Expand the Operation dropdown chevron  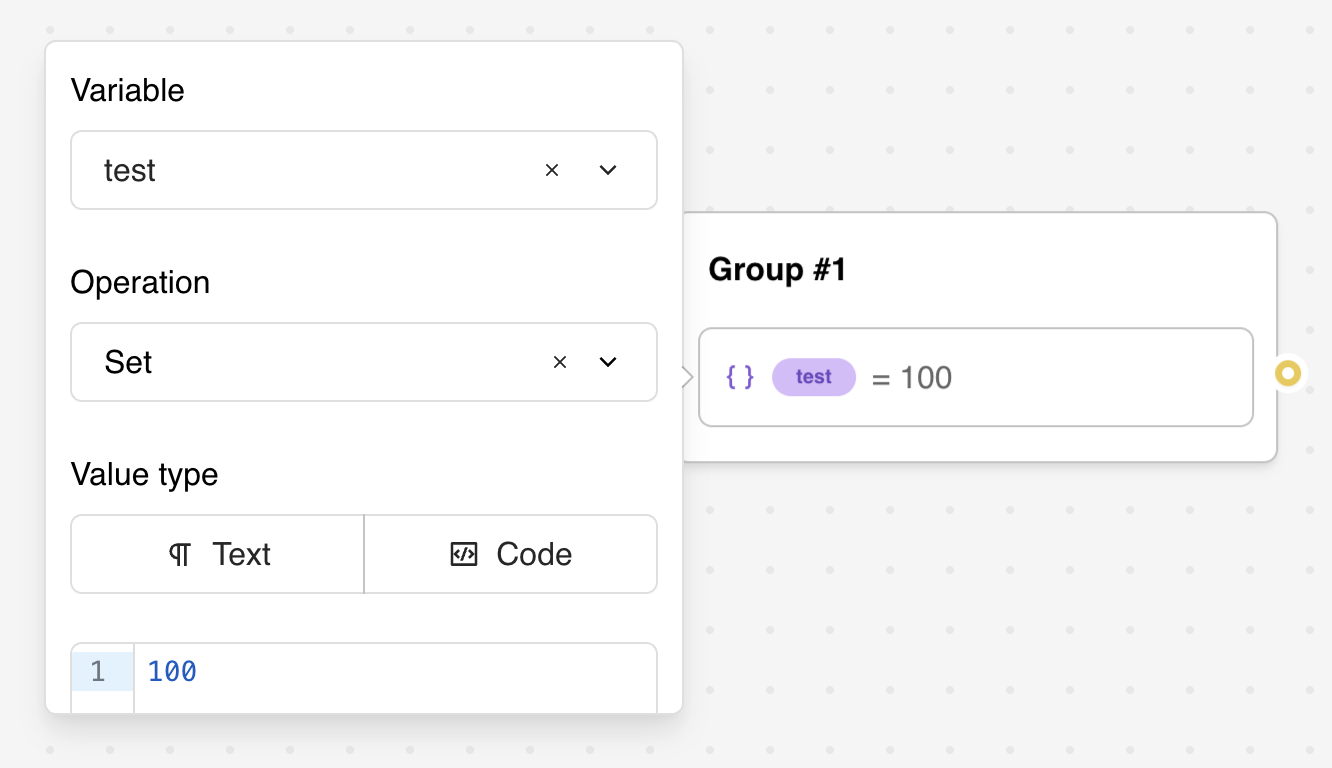tap(608, 363)
